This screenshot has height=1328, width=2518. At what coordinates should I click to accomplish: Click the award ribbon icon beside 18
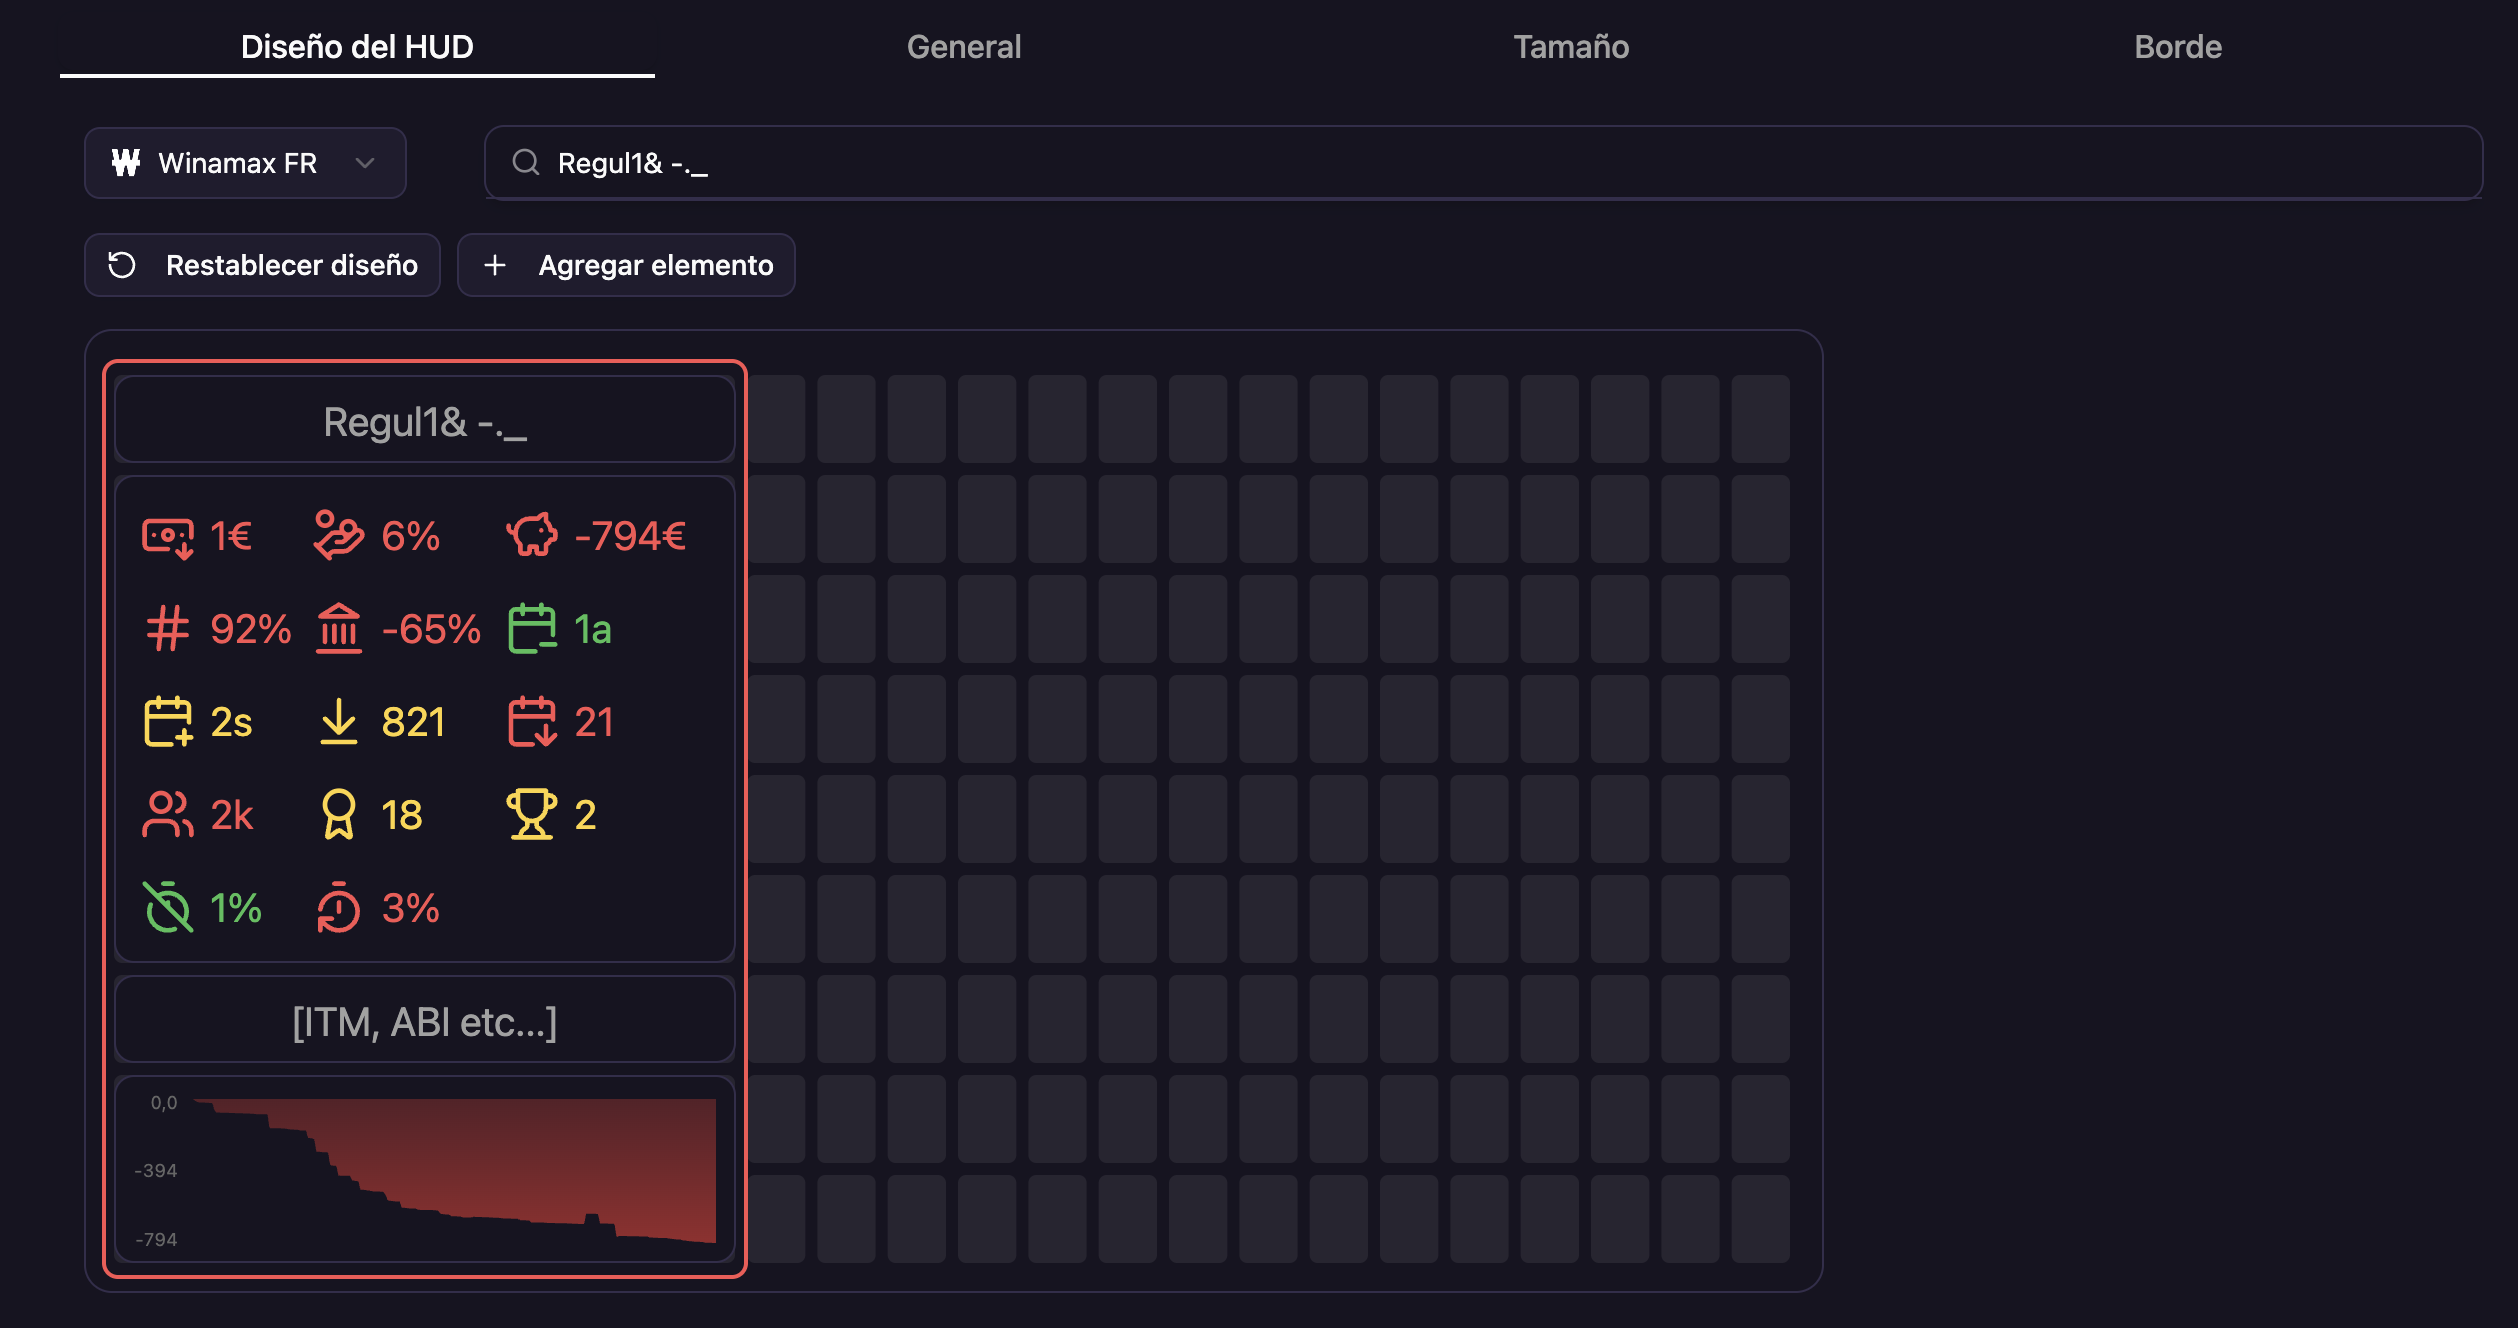(x=339, y=815)
